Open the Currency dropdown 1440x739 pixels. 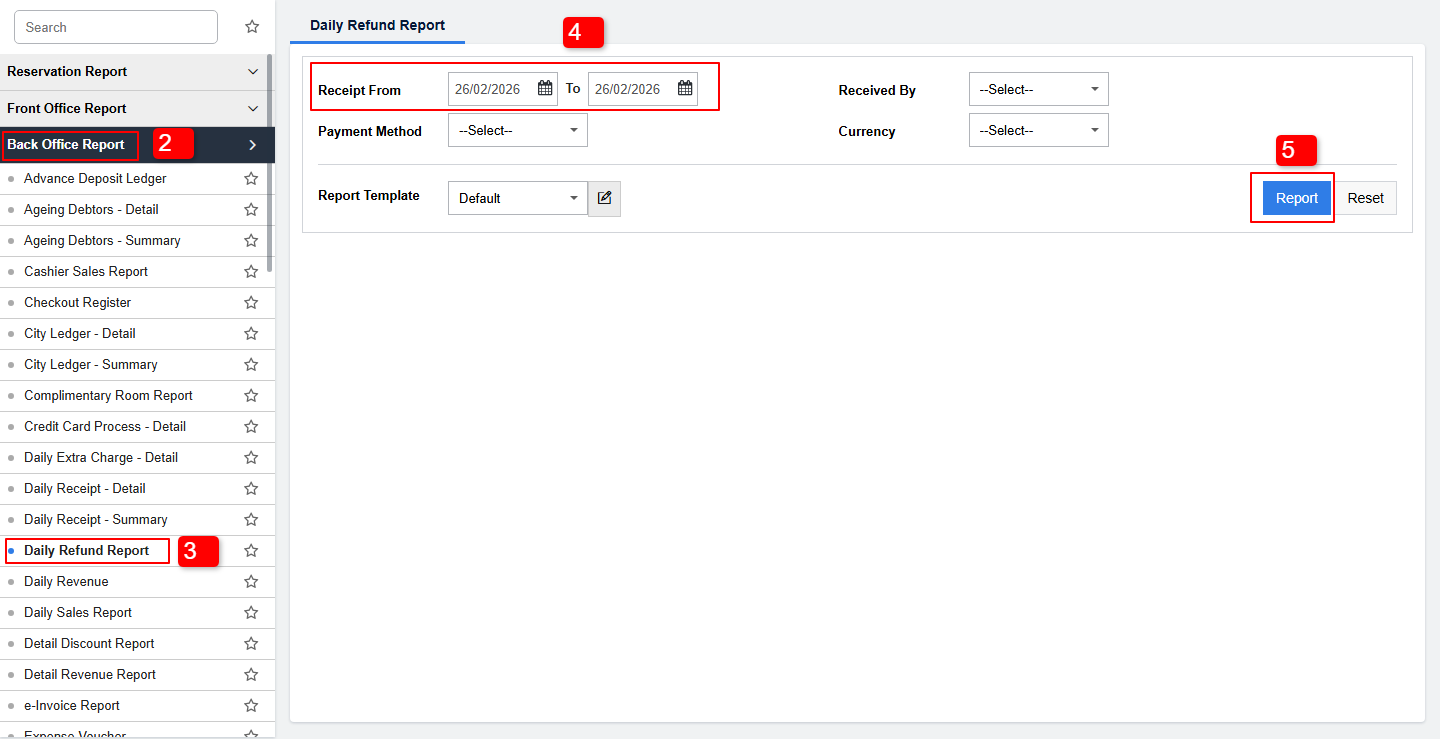1039,130
